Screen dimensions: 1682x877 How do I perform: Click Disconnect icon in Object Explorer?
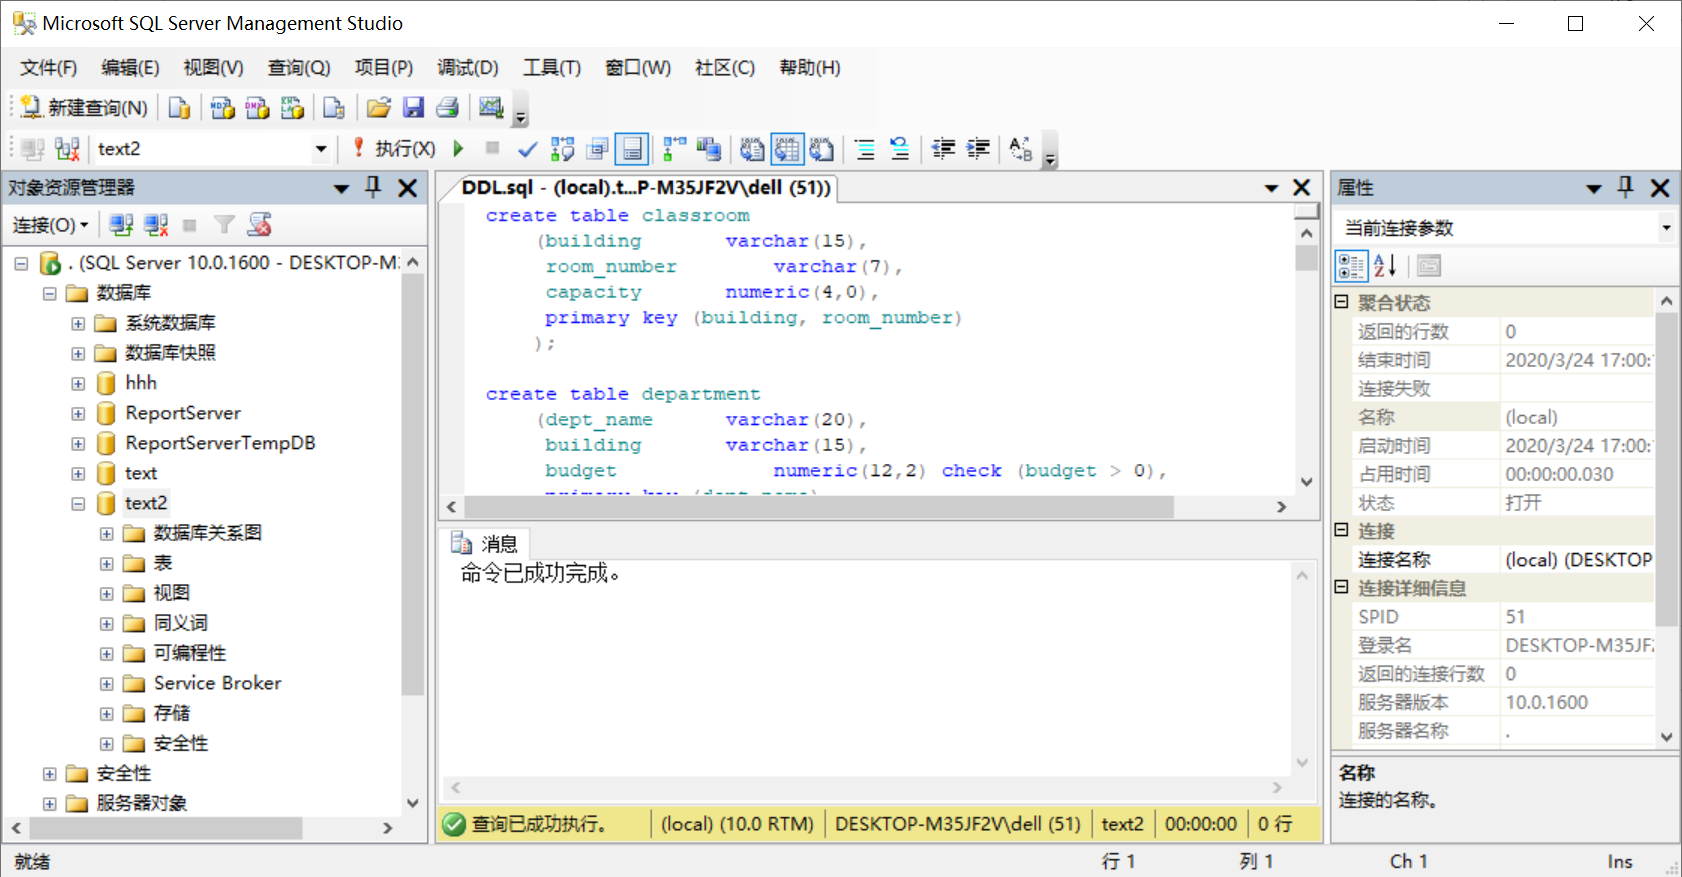(x=156, y=225)
